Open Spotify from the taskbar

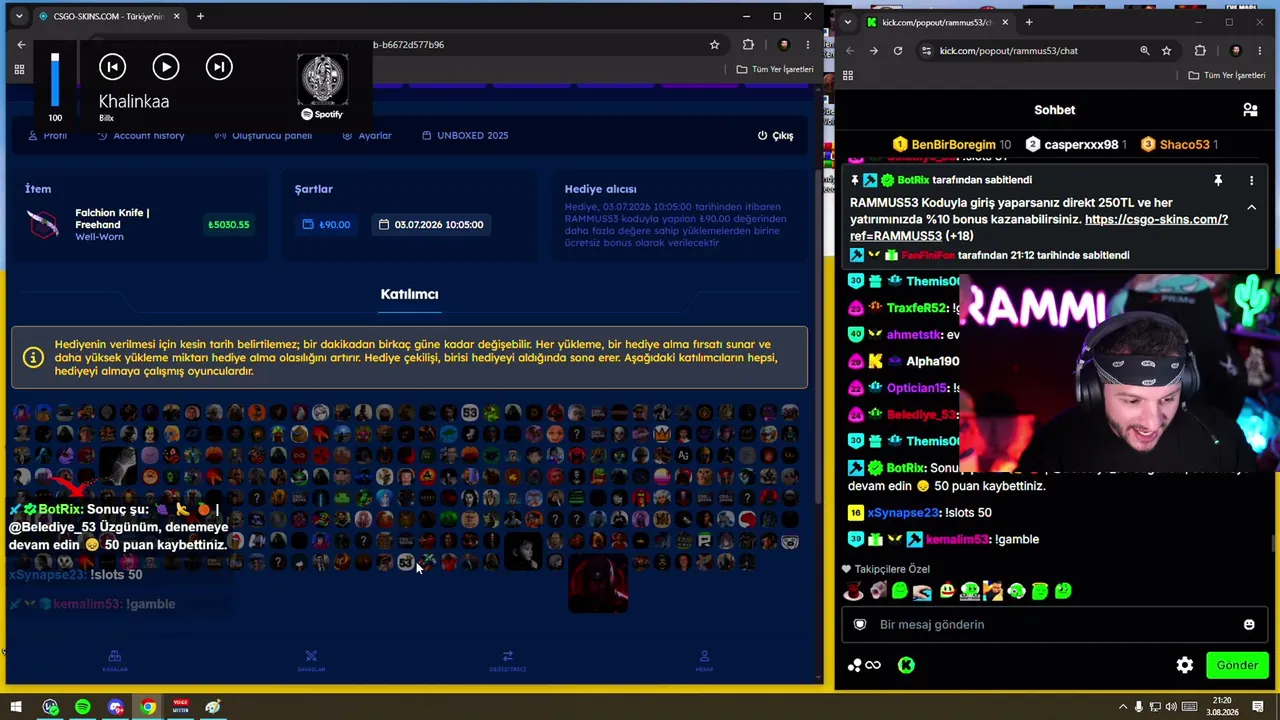click(x=83, y=707)
